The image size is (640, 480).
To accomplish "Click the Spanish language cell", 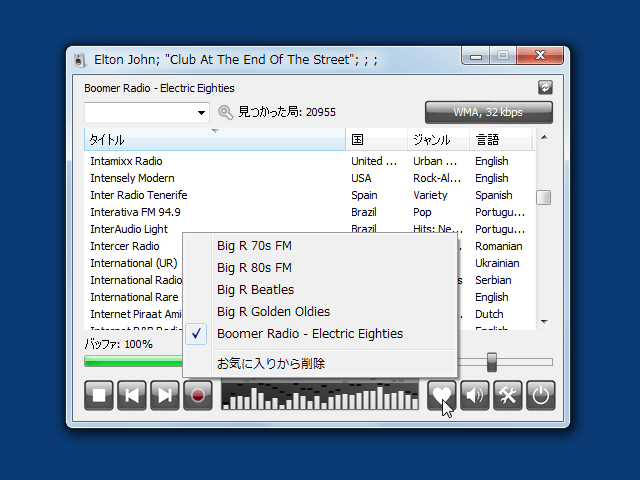I will (493, 196).
